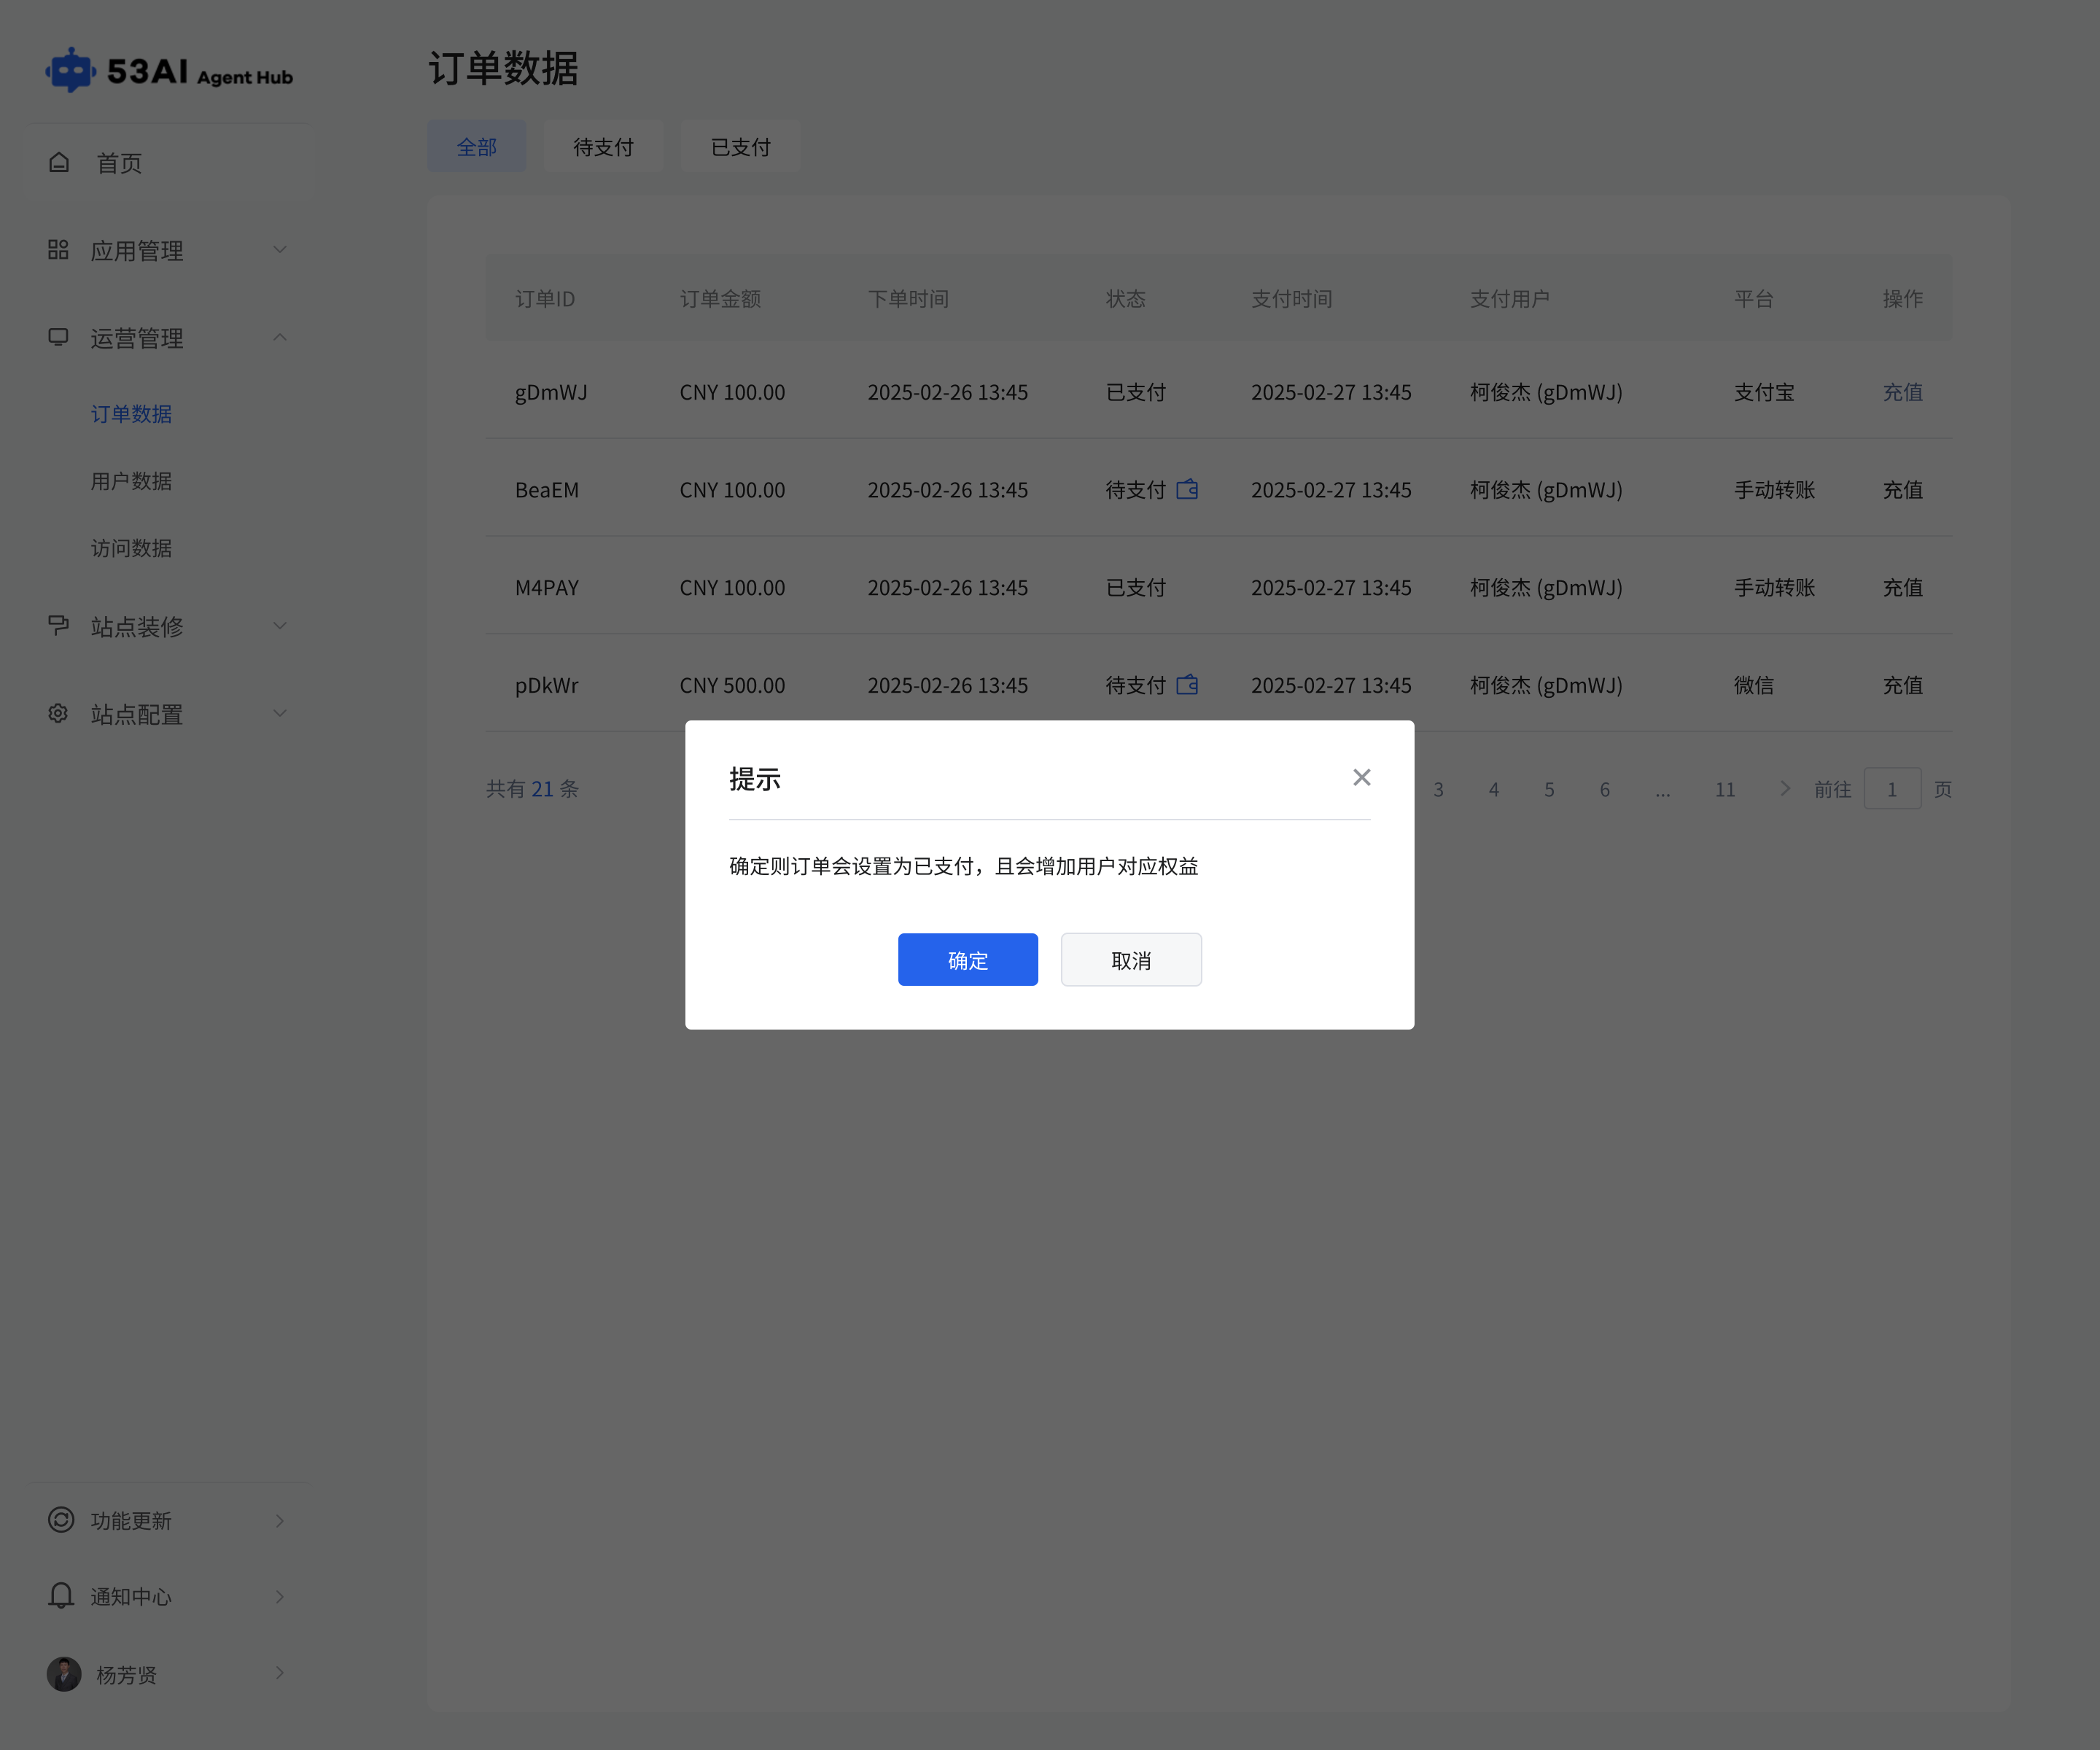Select the 已支付 tab
Screen dimensions: 2100x1750
(x=741, y=147)
